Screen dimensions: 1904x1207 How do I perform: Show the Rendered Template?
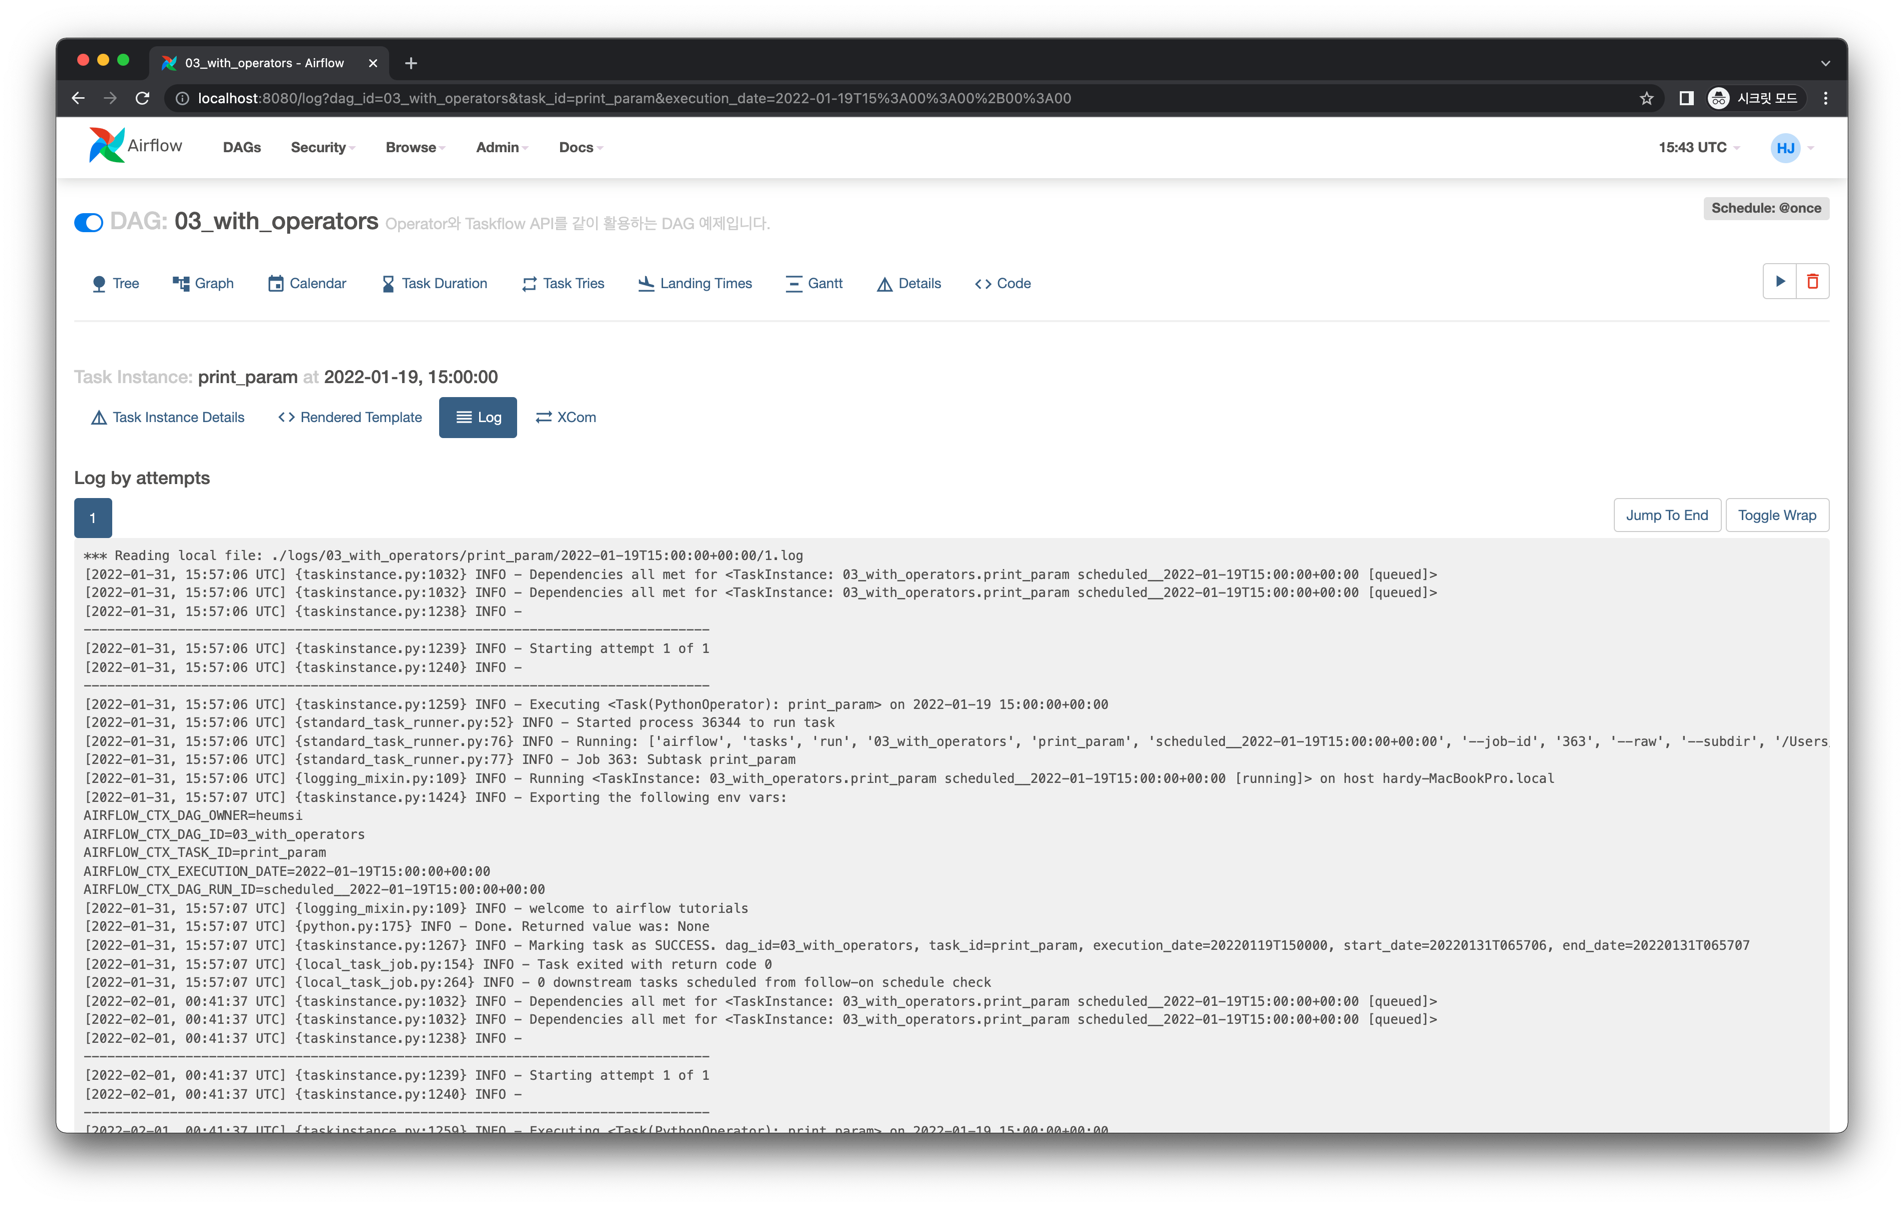coord(350,417)
